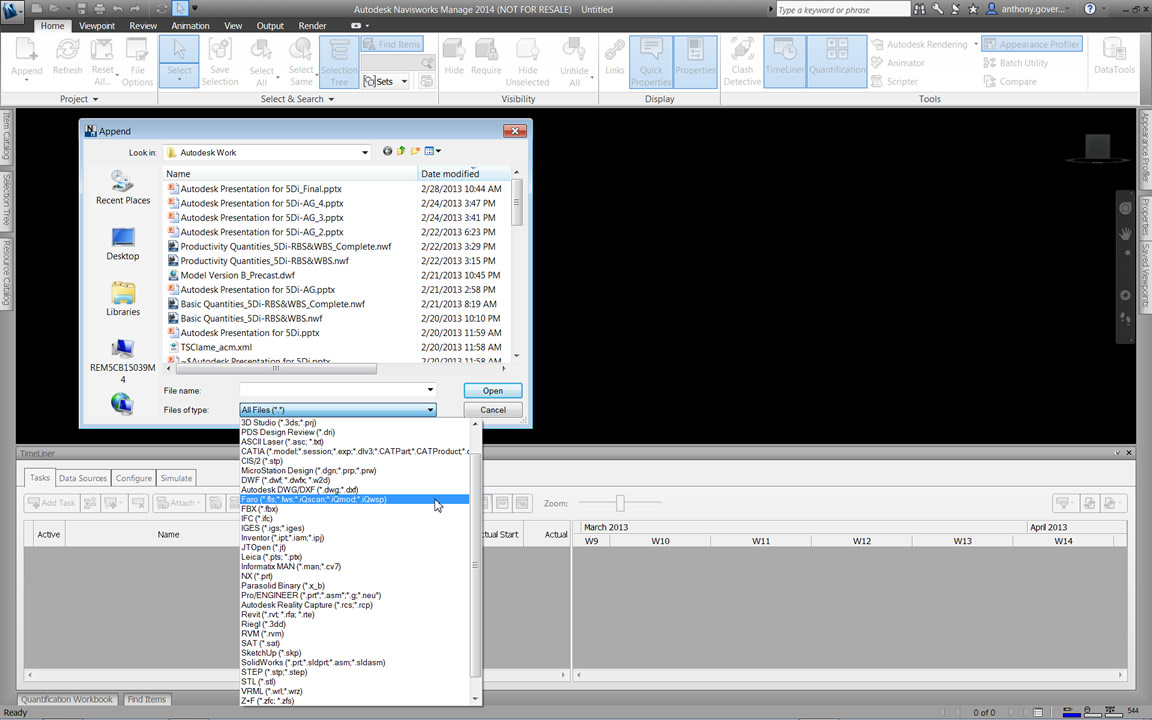Open the Data Sources tab in TimeLiner
Image resolution: width=1152 pixels, height=720 pixels.
[x=83, y=478]
